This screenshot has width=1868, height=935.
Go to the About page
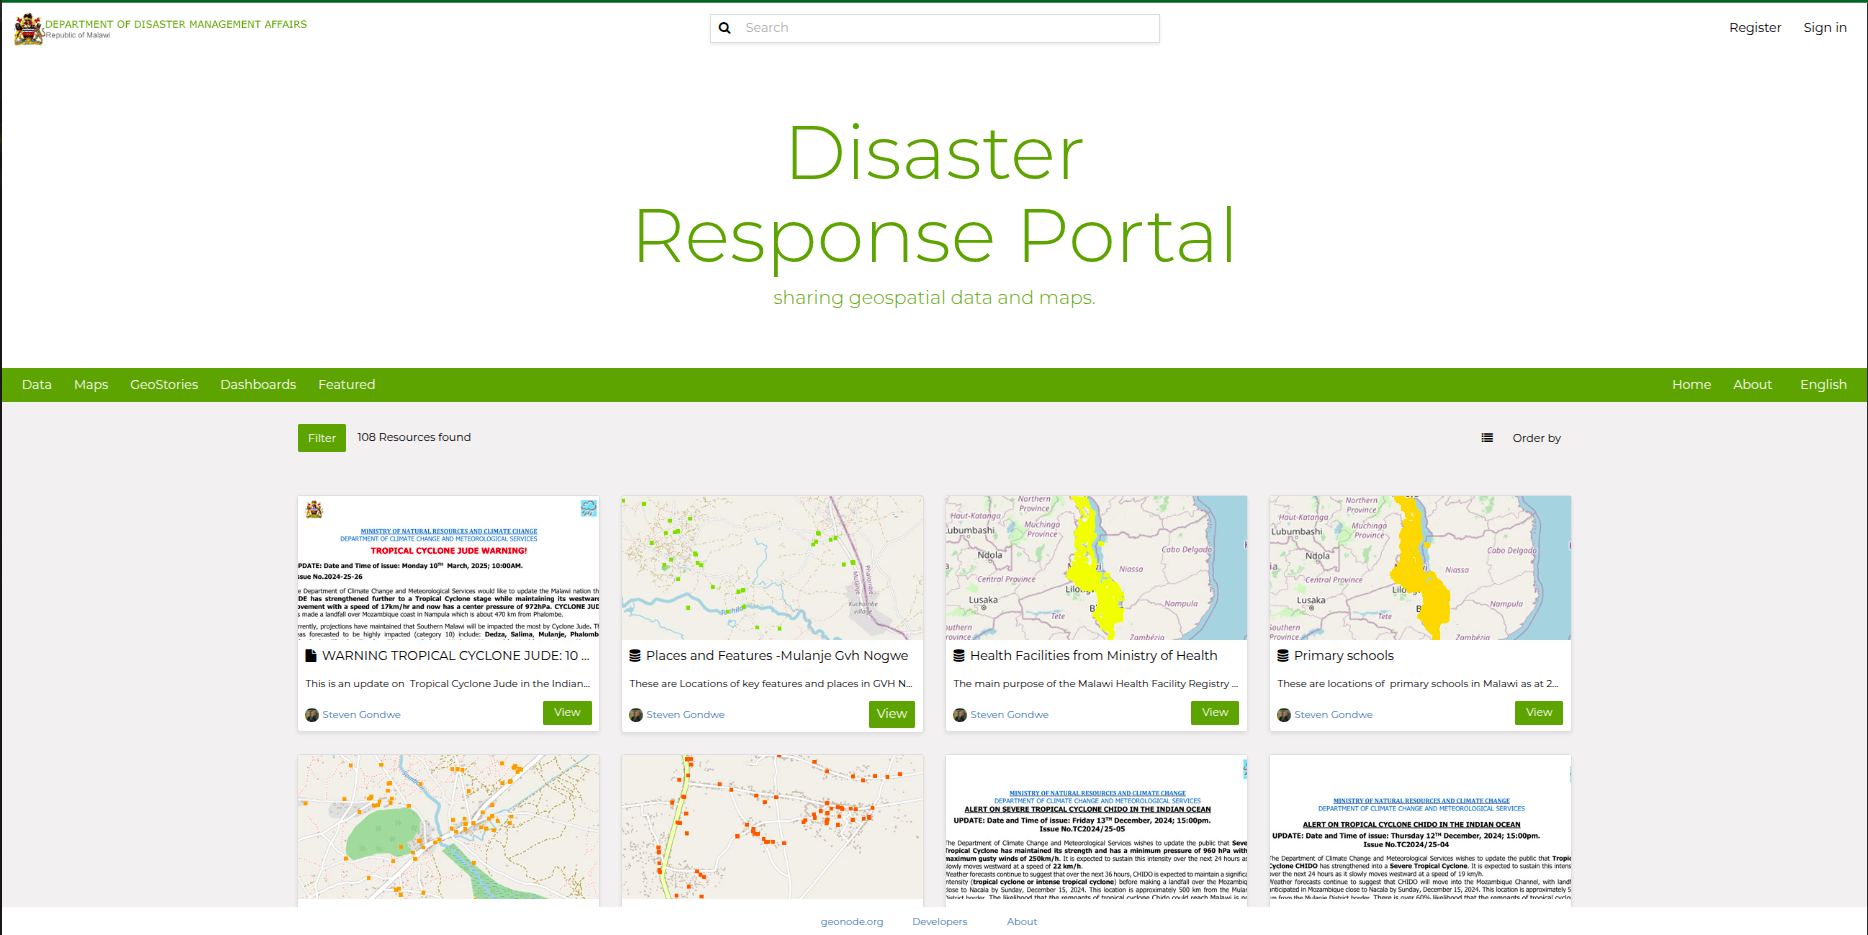click(1752, 384)
